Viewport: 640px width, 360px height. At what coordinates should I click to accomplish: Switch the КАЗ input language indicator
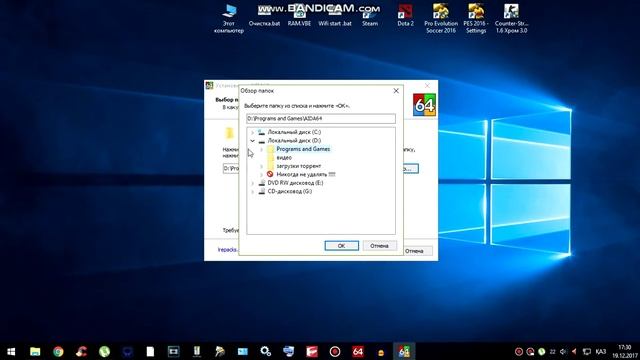(601, 351)
